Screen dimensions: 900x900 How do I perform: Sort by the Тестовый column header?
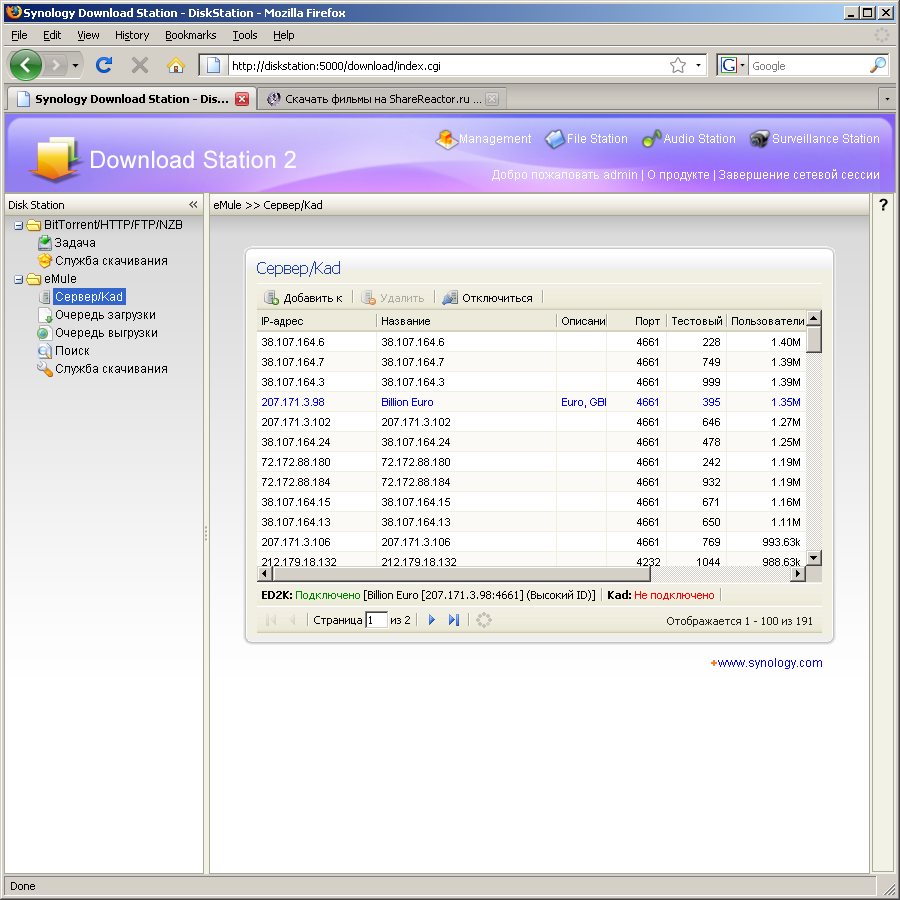(x=697, y=321)
